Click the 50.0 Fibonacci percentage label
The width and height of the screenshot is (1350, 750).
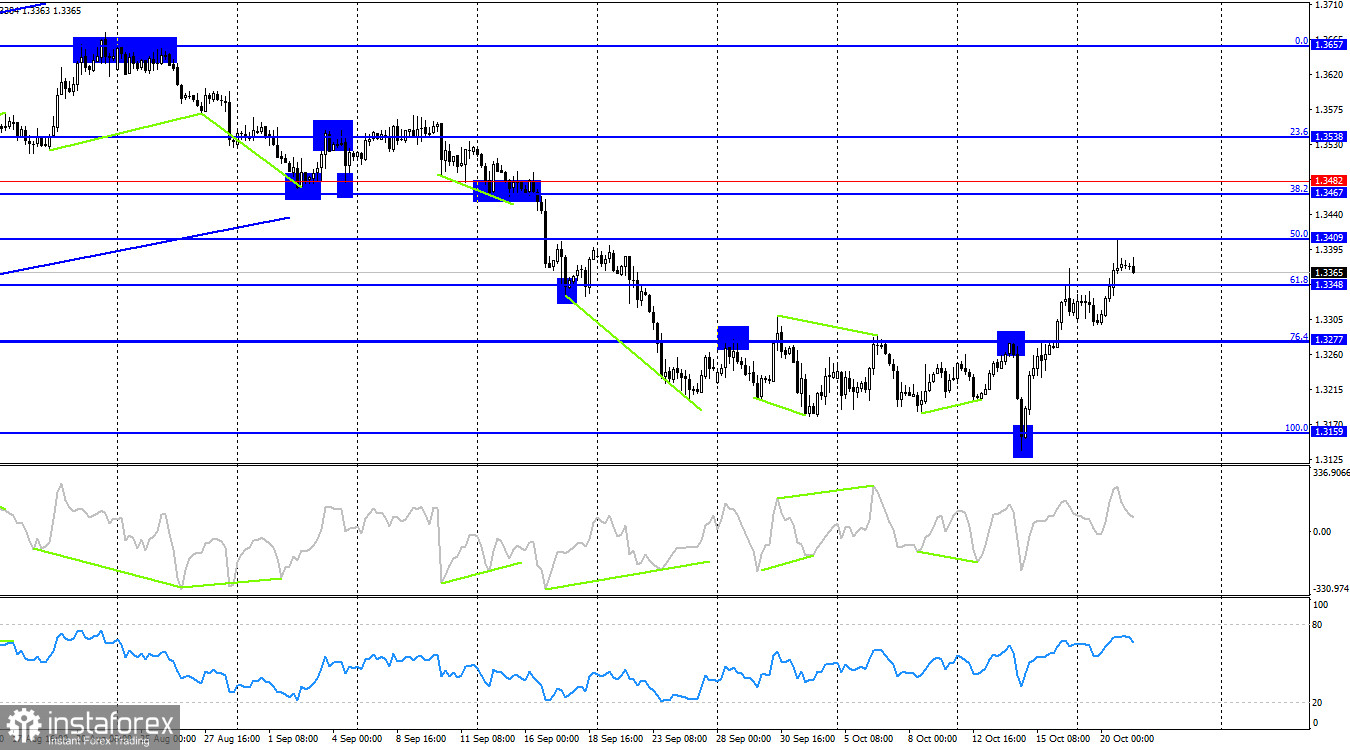[1299, 233]
